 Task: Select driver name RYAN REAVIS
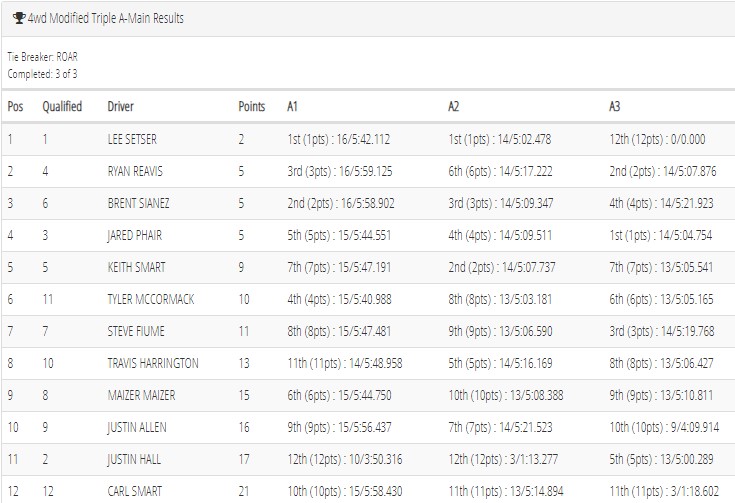(135, 171)
